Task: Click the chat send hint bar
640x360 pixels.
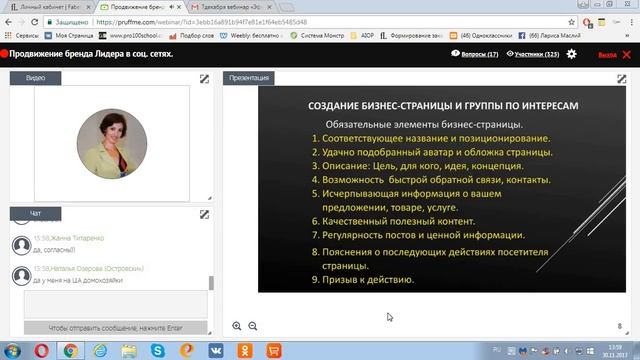Action: (116, 328)
